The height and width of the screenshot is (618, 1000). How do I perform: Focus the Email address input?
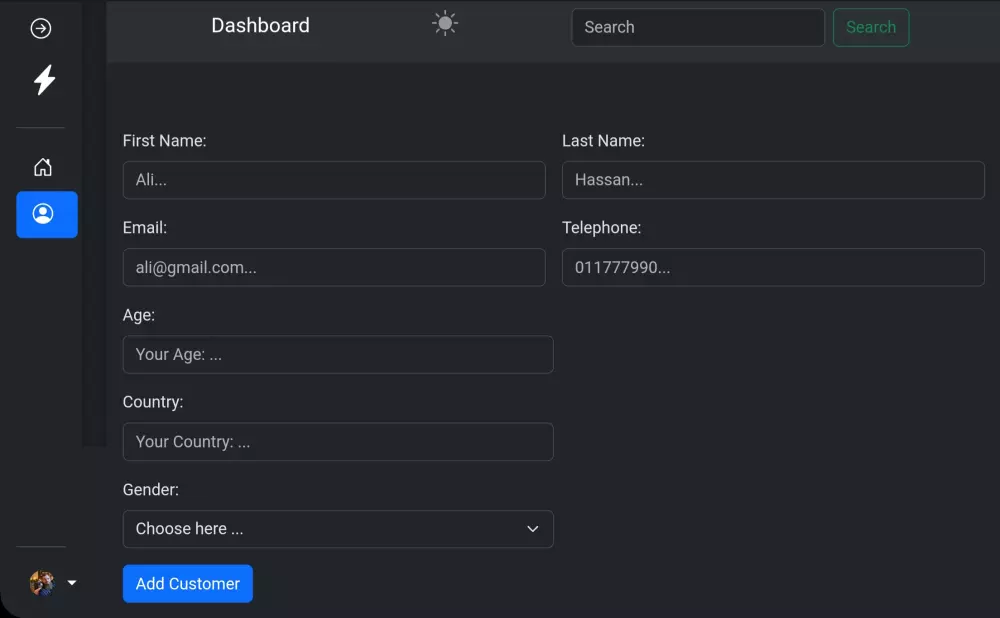334,267
